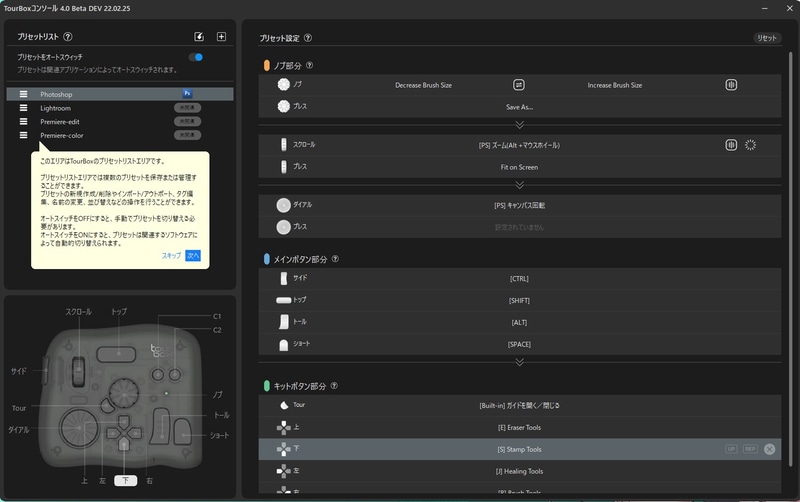Select the Lightroom preset
Screen dimensions: 800x502
coord(120,108)
